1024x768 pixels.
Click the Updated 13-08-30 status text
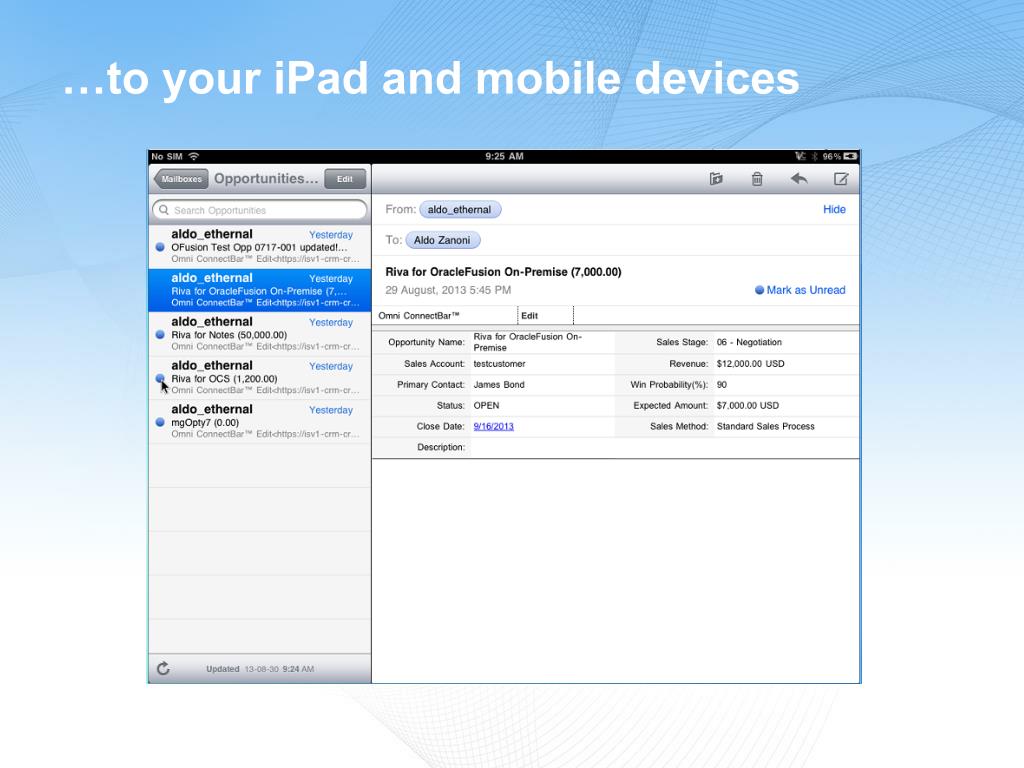pyautogui.click(x=260, y=669)
